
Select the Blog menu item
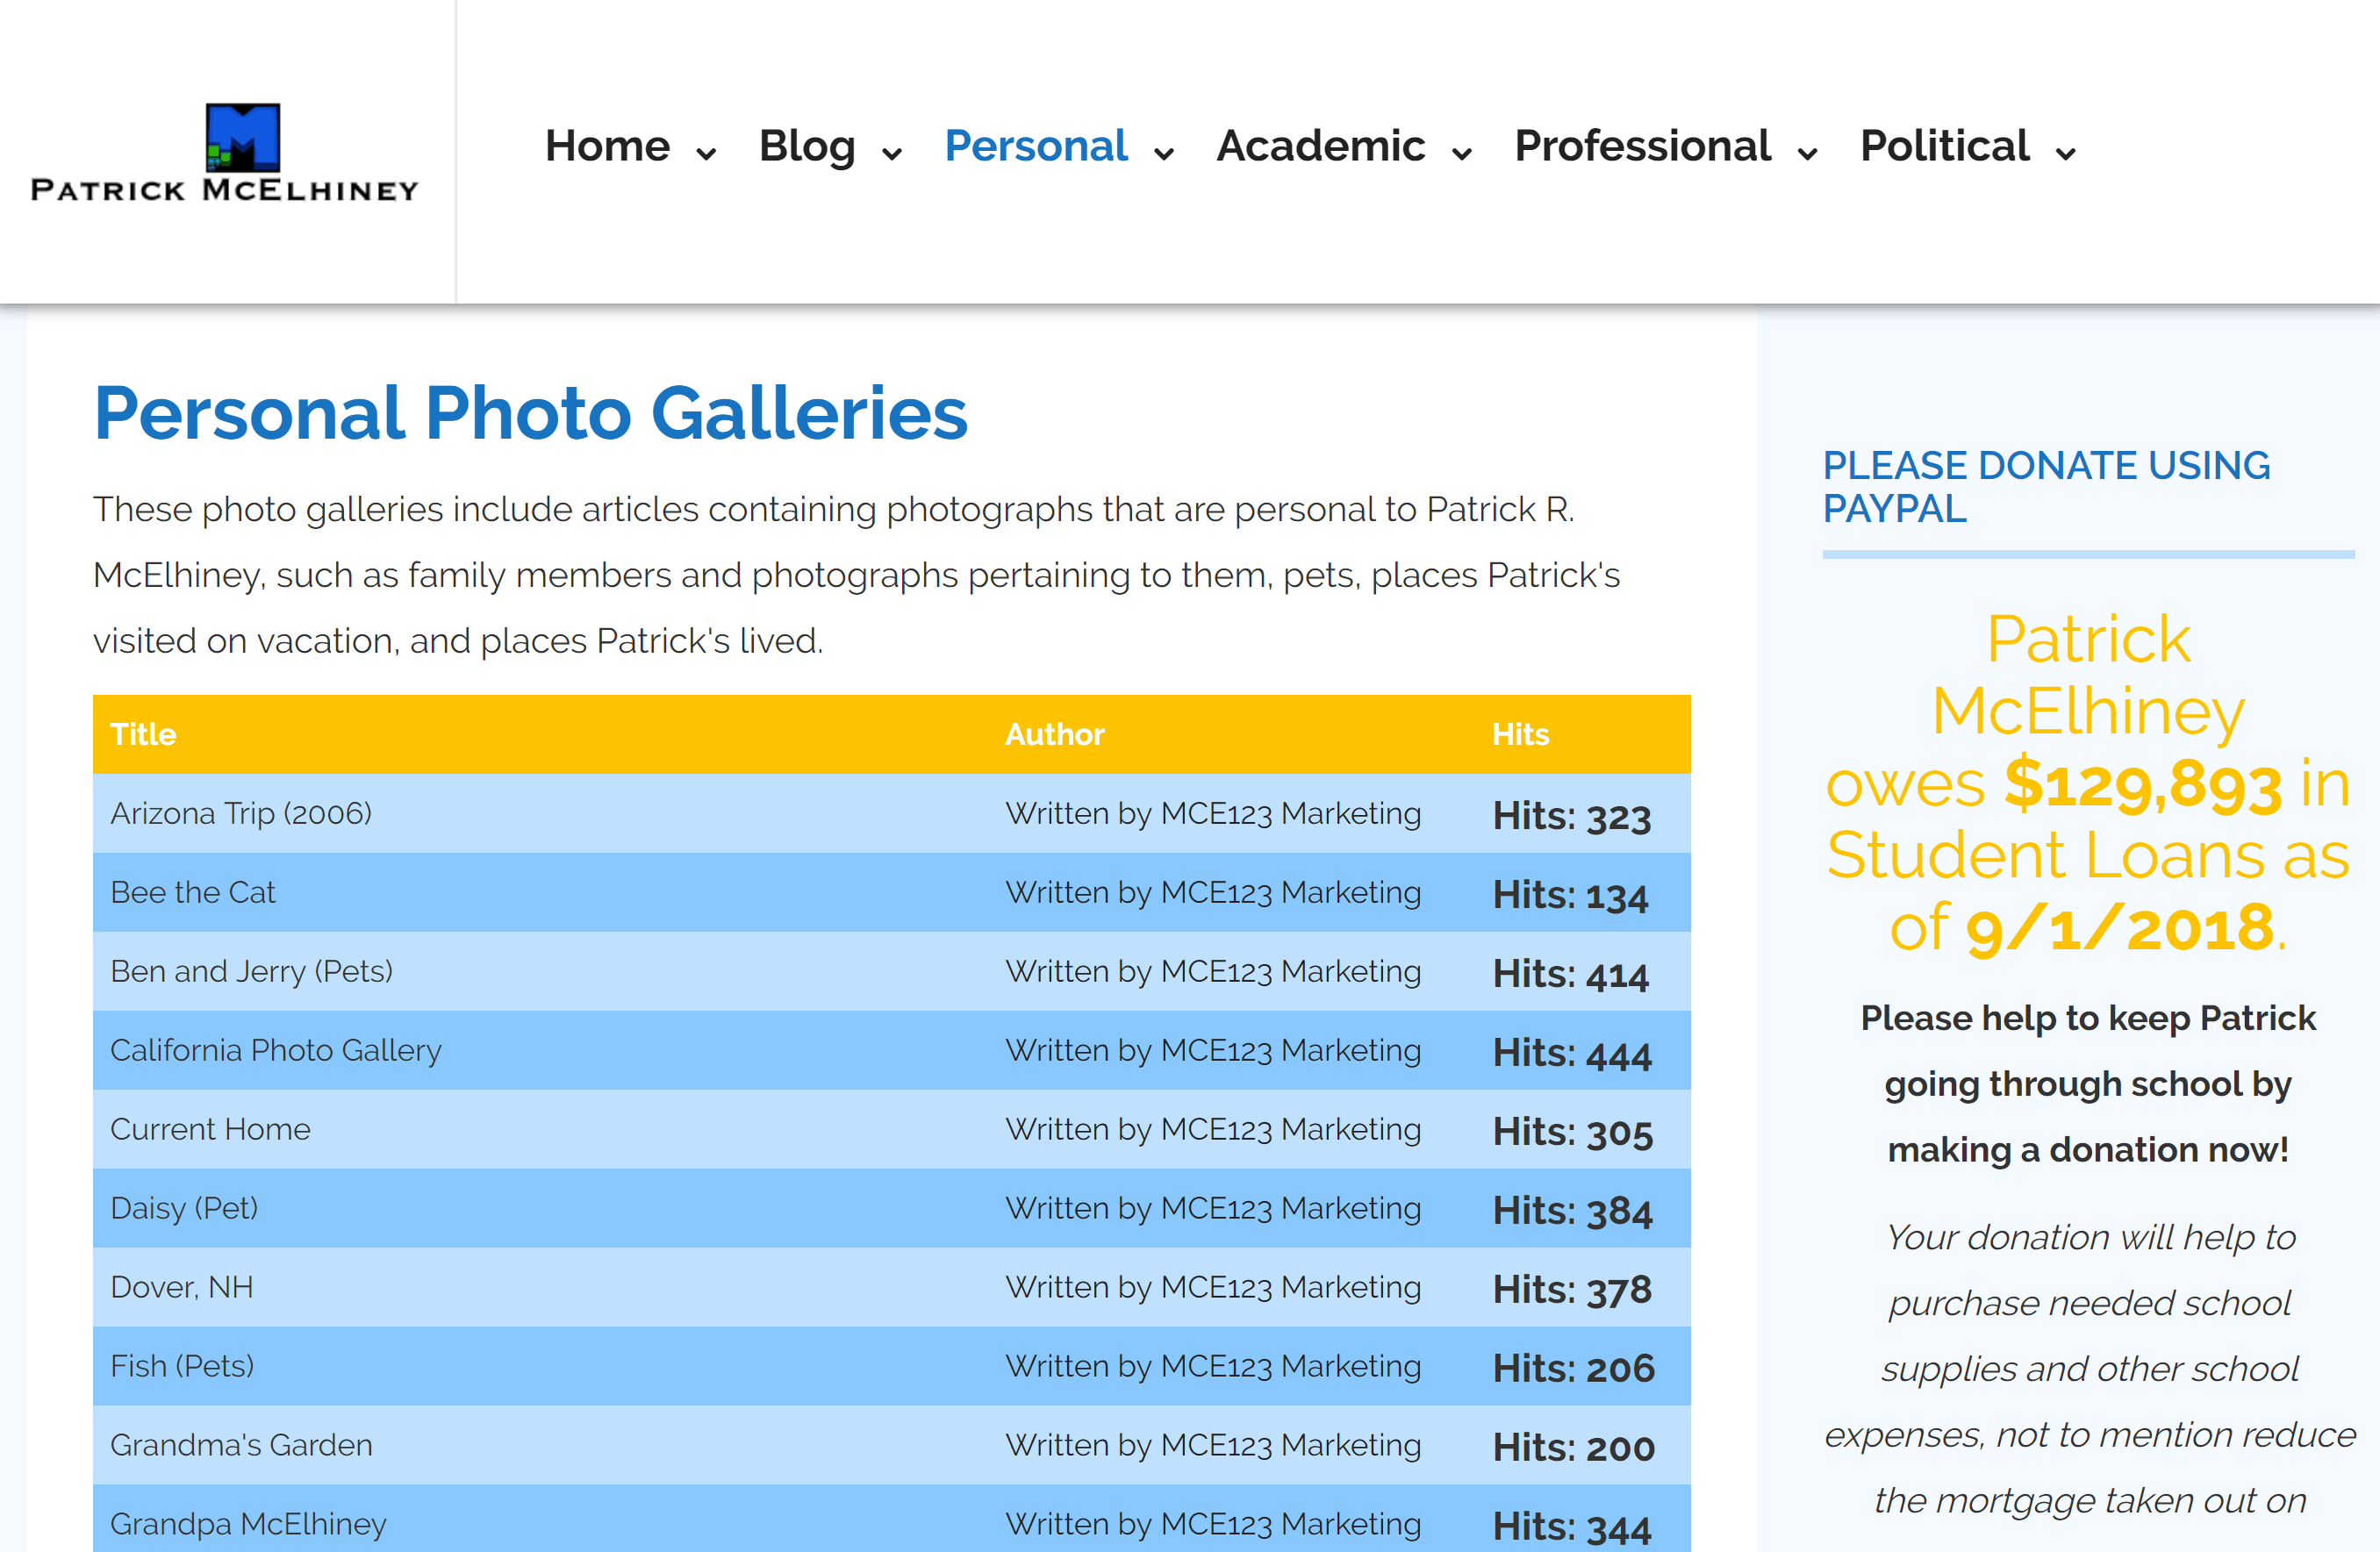point(807,146)
